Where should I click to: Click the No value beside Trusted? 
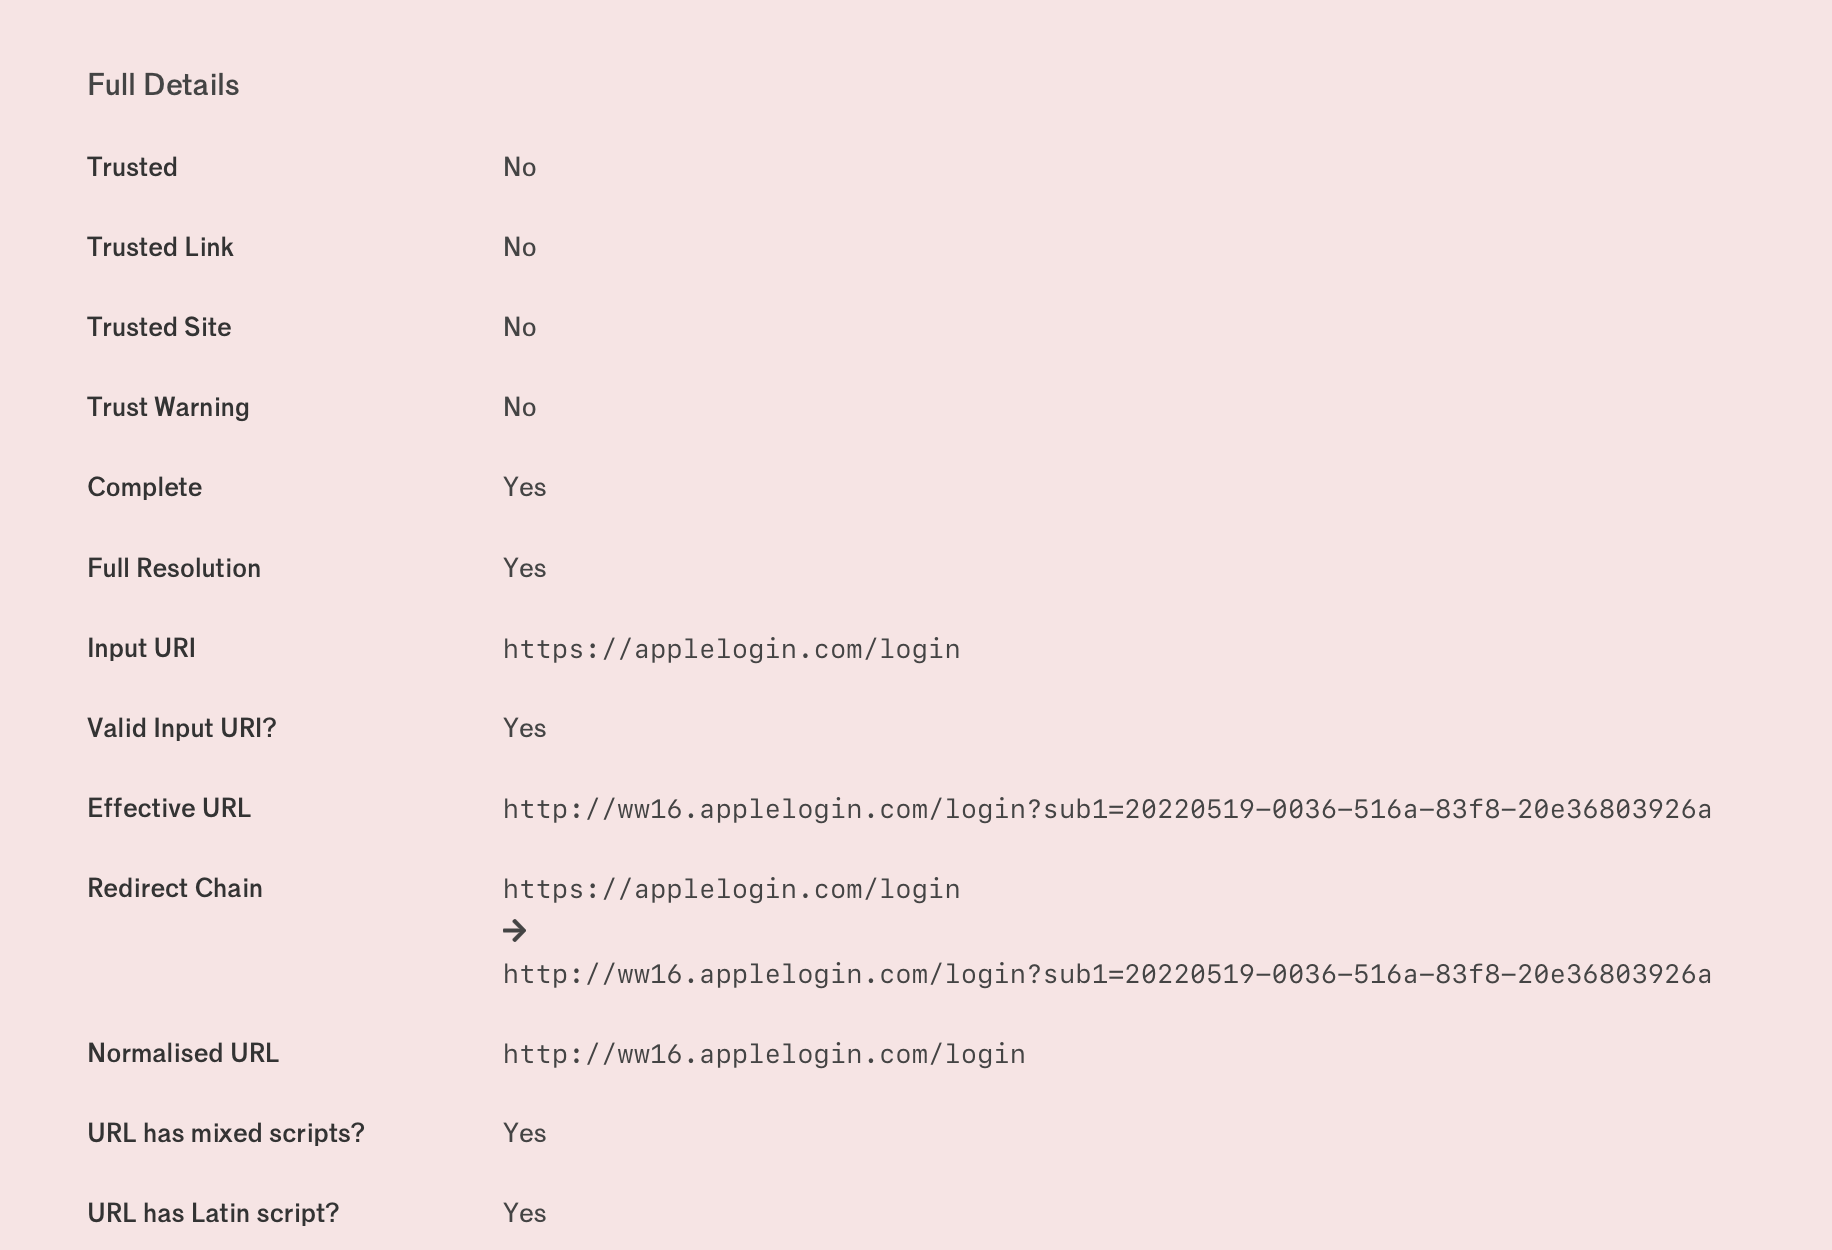[x=520, y=167]
